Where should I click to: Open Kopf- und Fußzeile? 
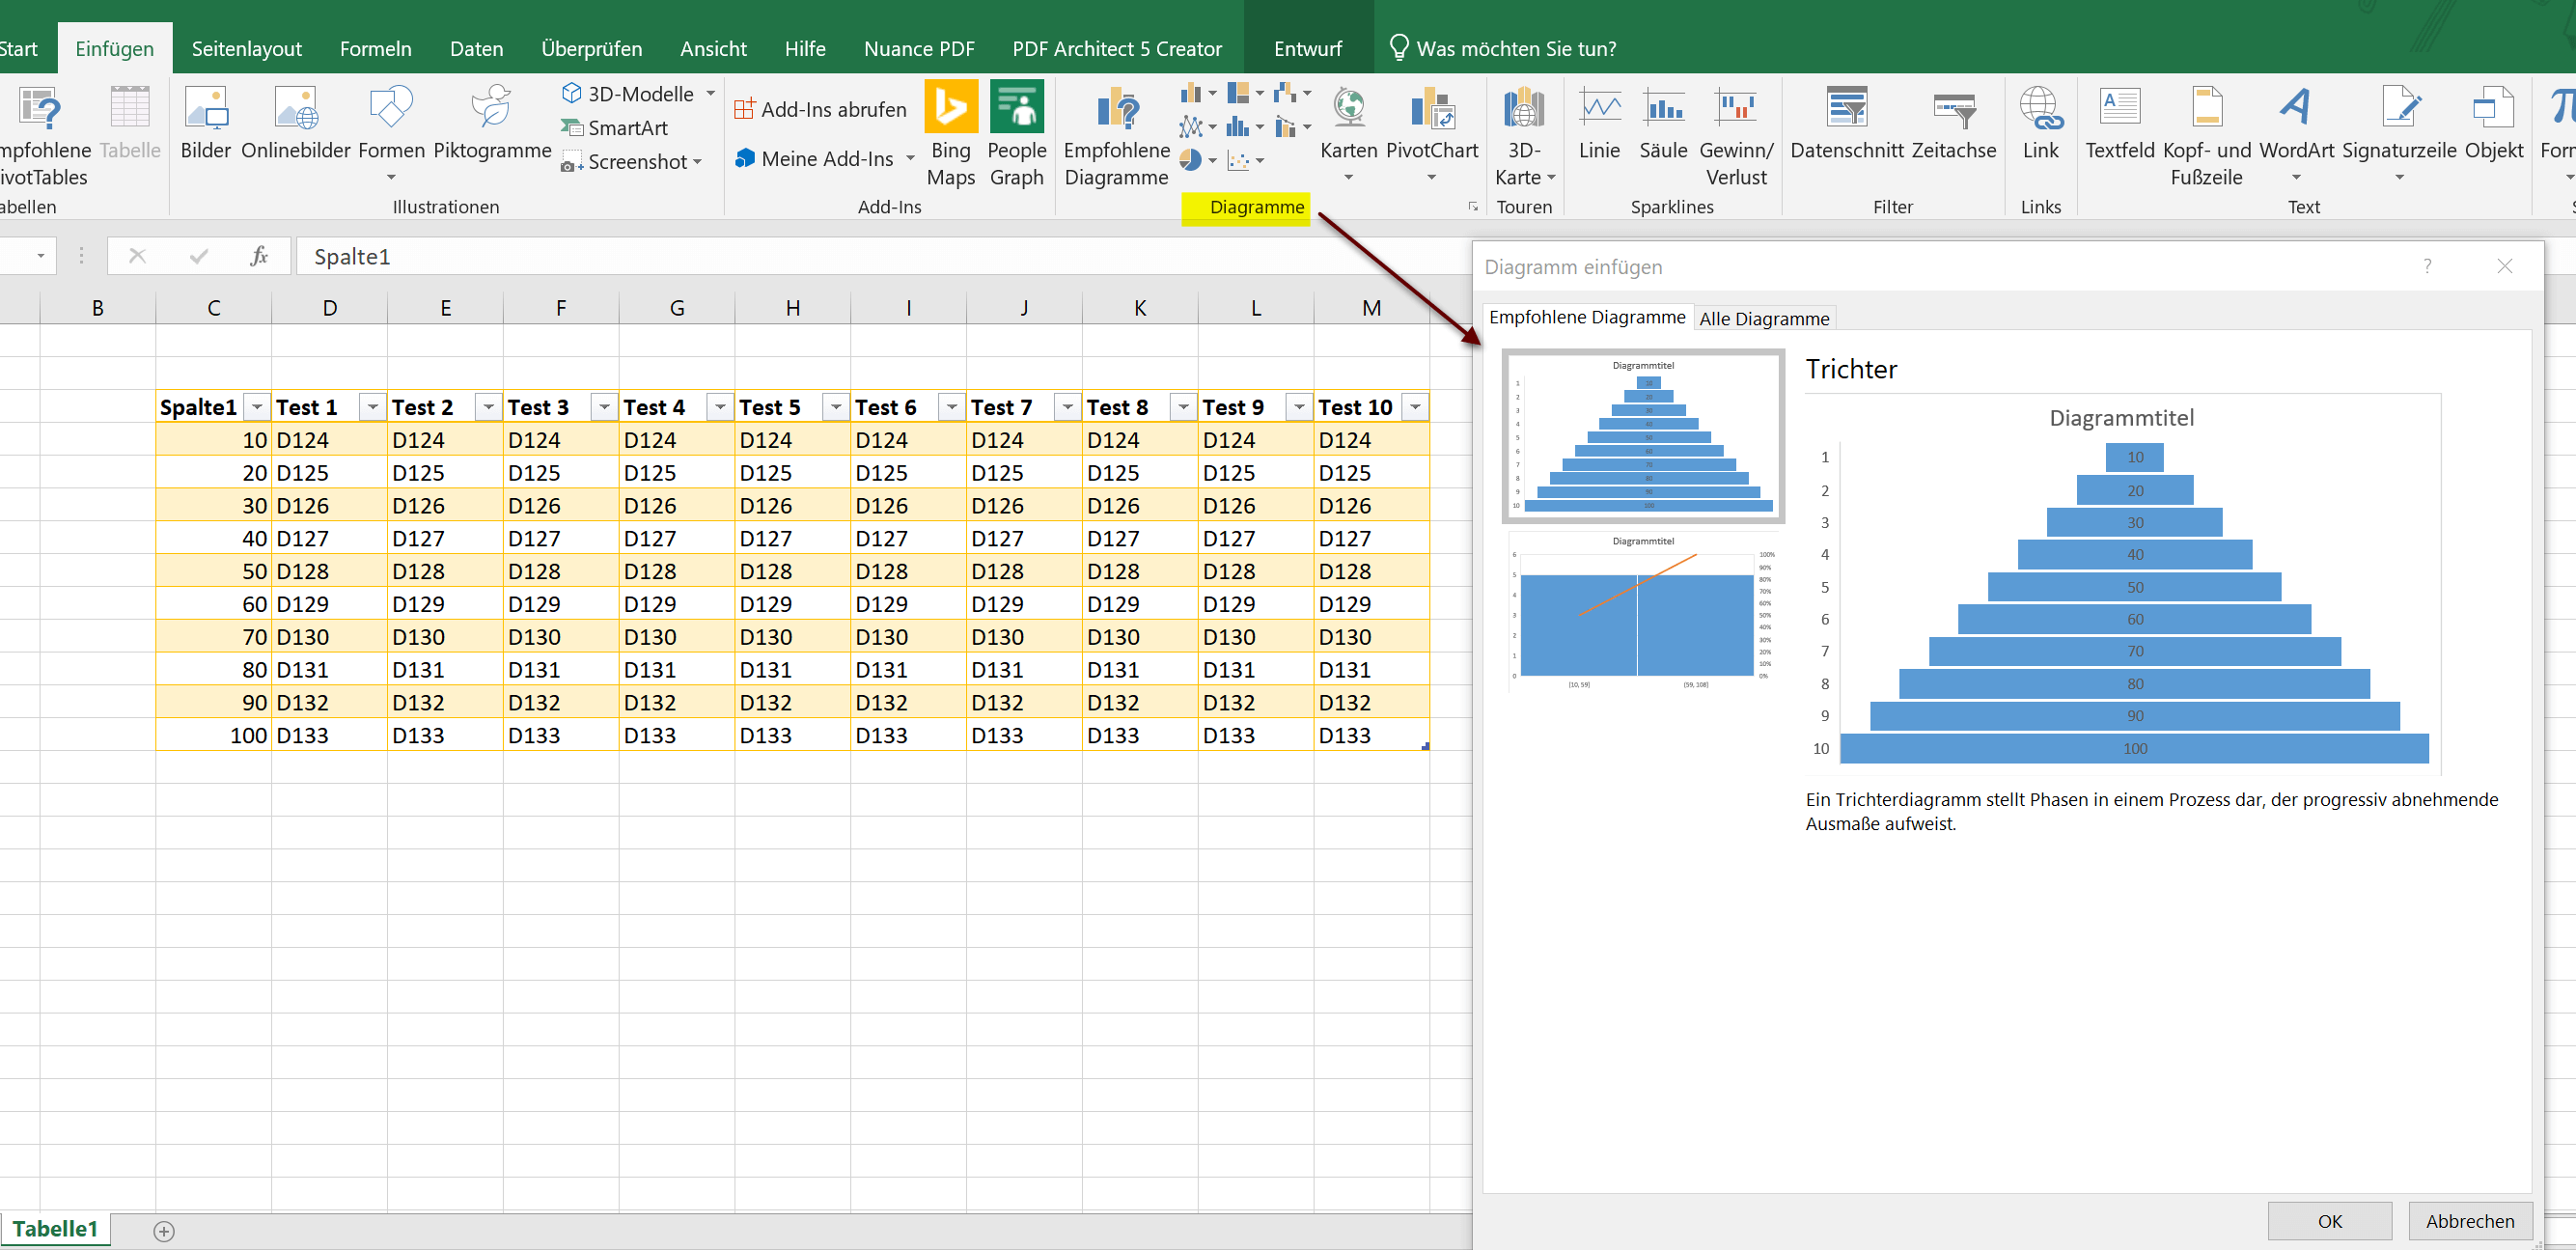click(2206, 137)
